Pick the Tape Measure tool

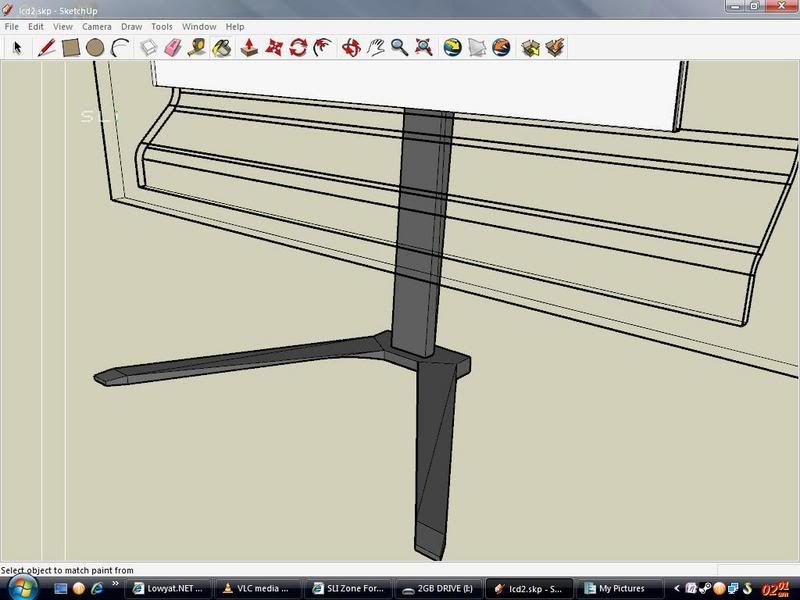(x=198, y=47)
